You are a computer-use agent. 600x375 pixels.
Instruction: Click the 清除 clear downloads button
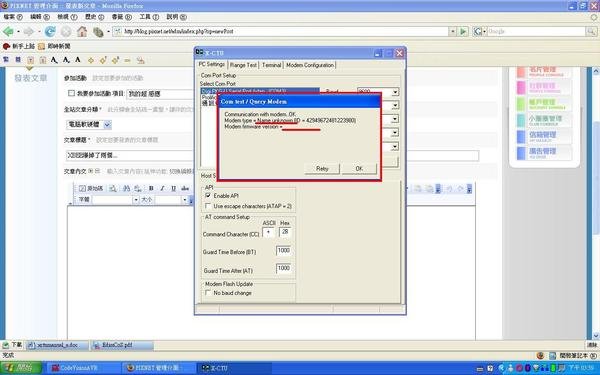coord(592,345)
